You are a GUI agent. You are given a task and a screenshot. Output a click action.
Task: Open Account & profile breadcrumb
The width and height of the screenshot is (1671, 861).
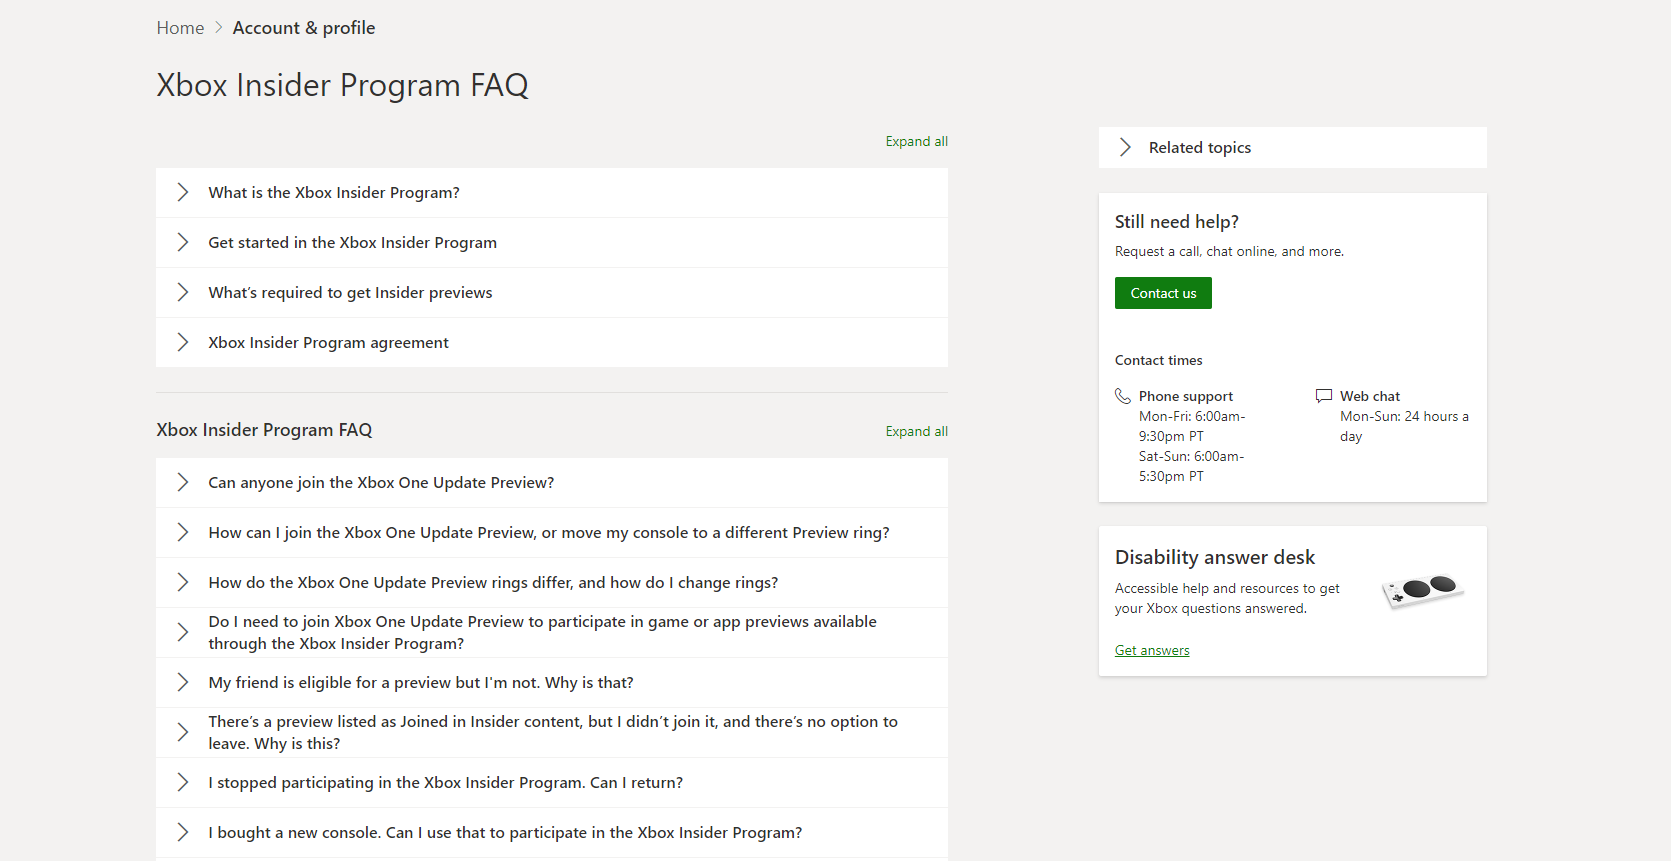(304, 28)
